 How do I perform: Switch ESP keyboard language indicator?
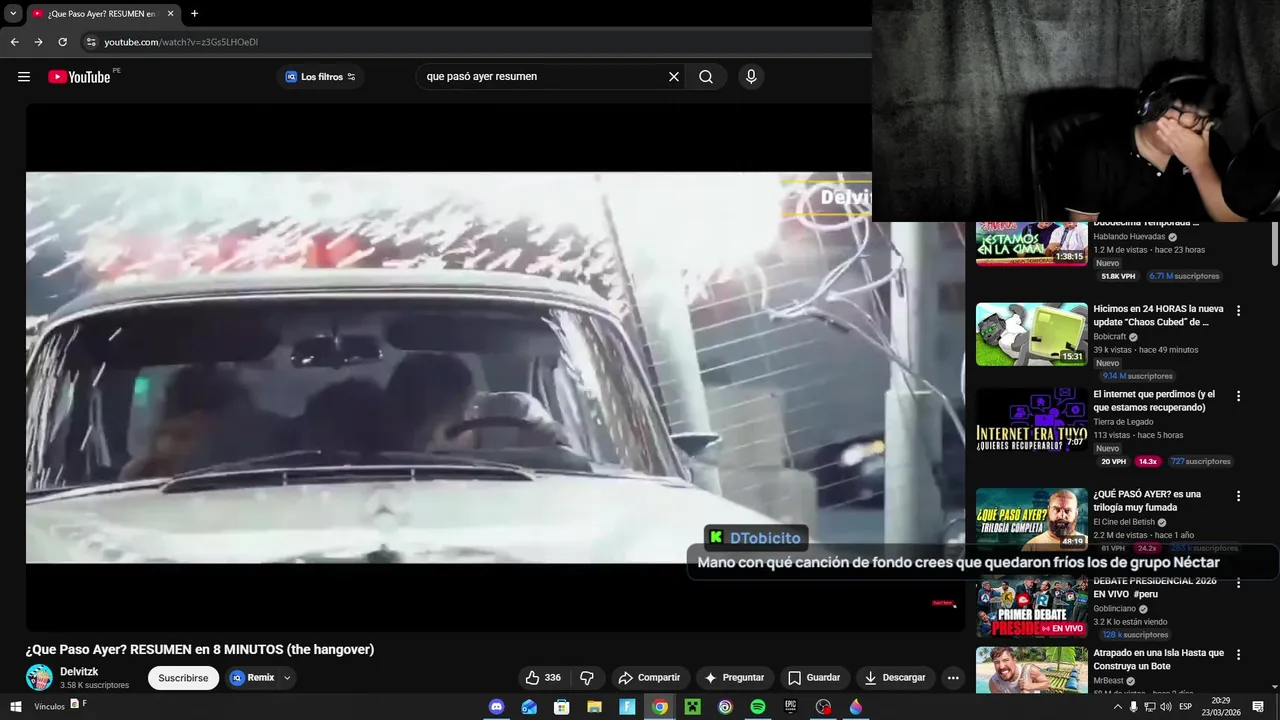(1186, 707)
